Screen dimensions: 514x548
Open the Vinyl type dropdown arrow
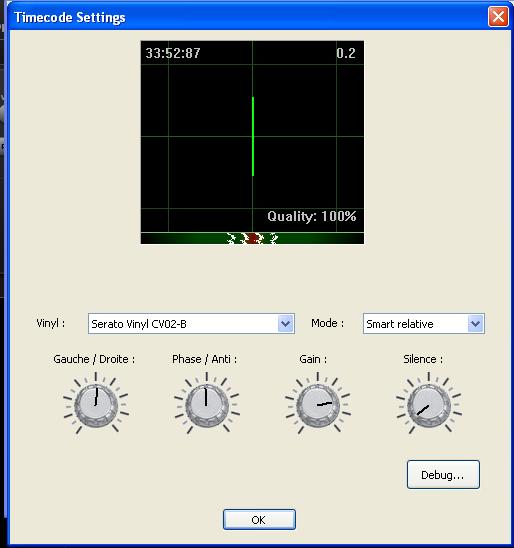pyautogui.click(x=285, y=324)
